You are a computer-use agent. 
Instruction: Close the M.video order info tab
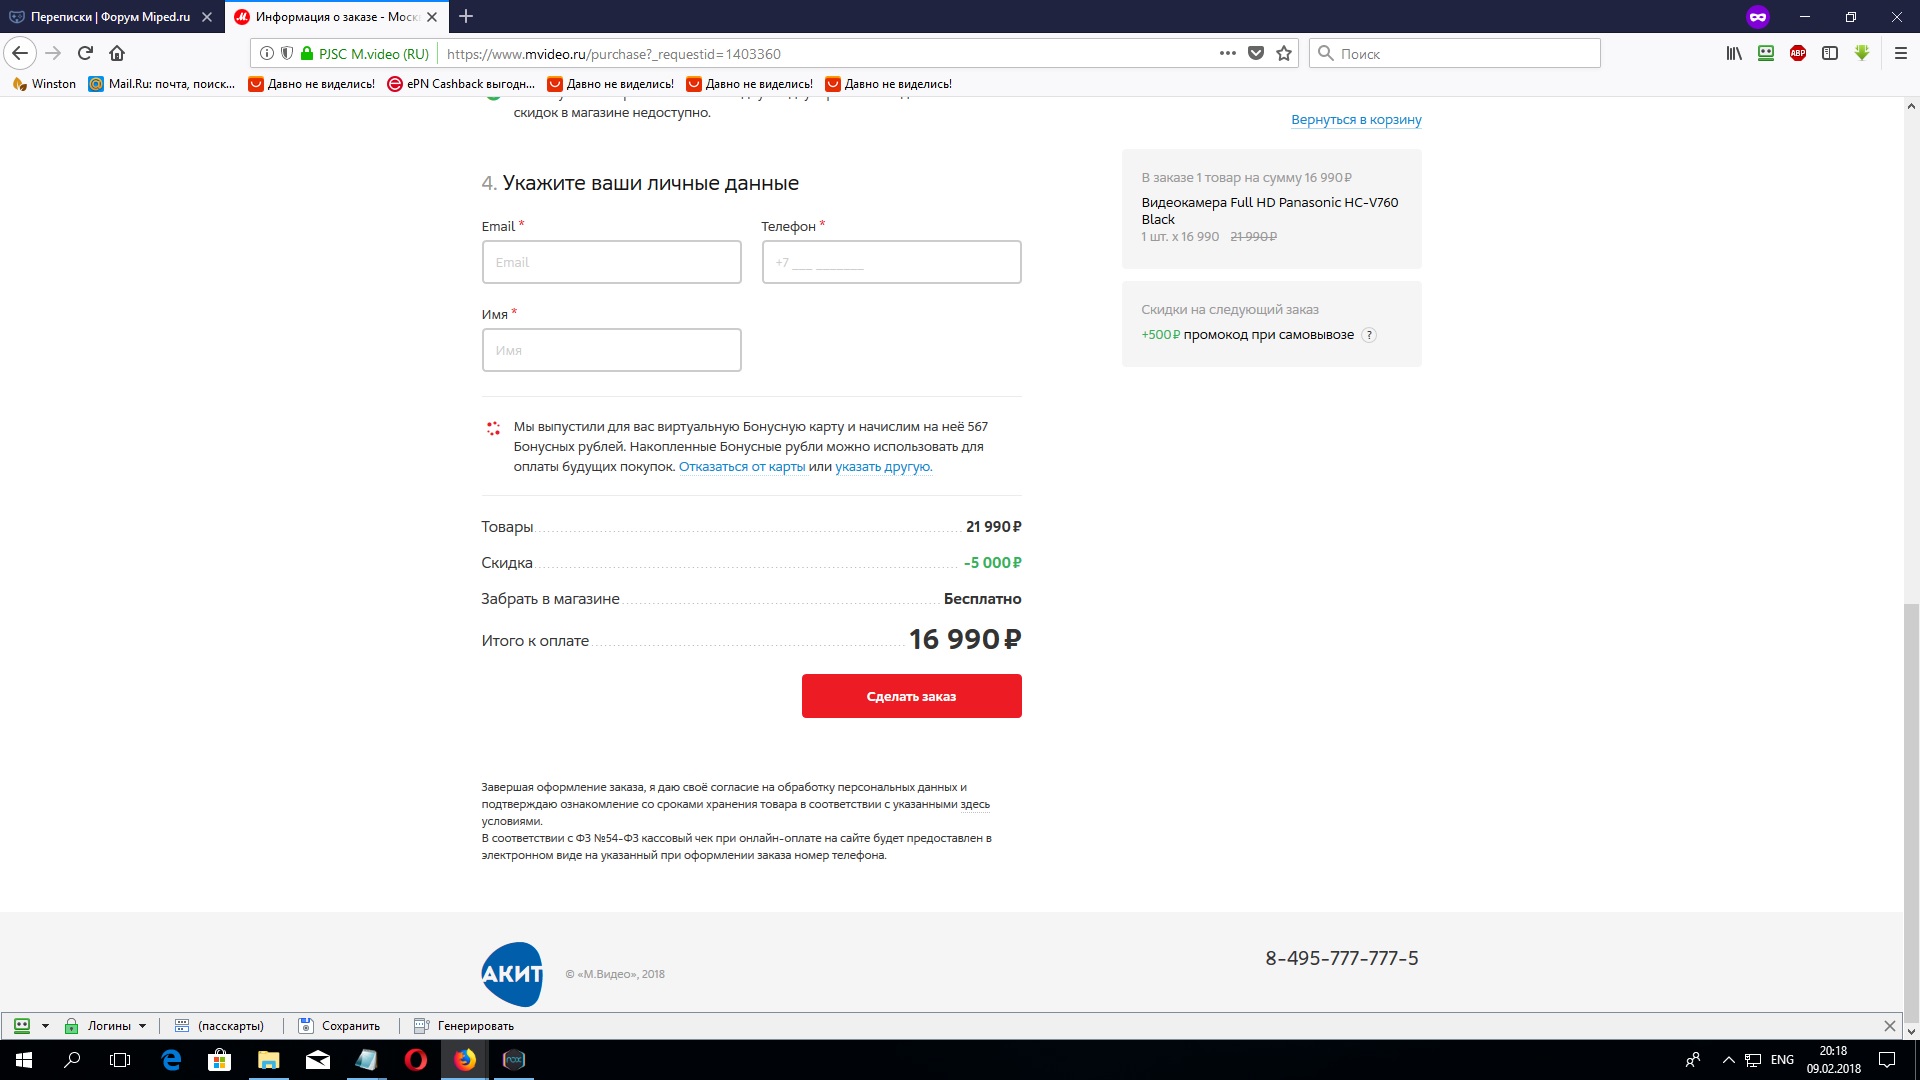[432, 17]
